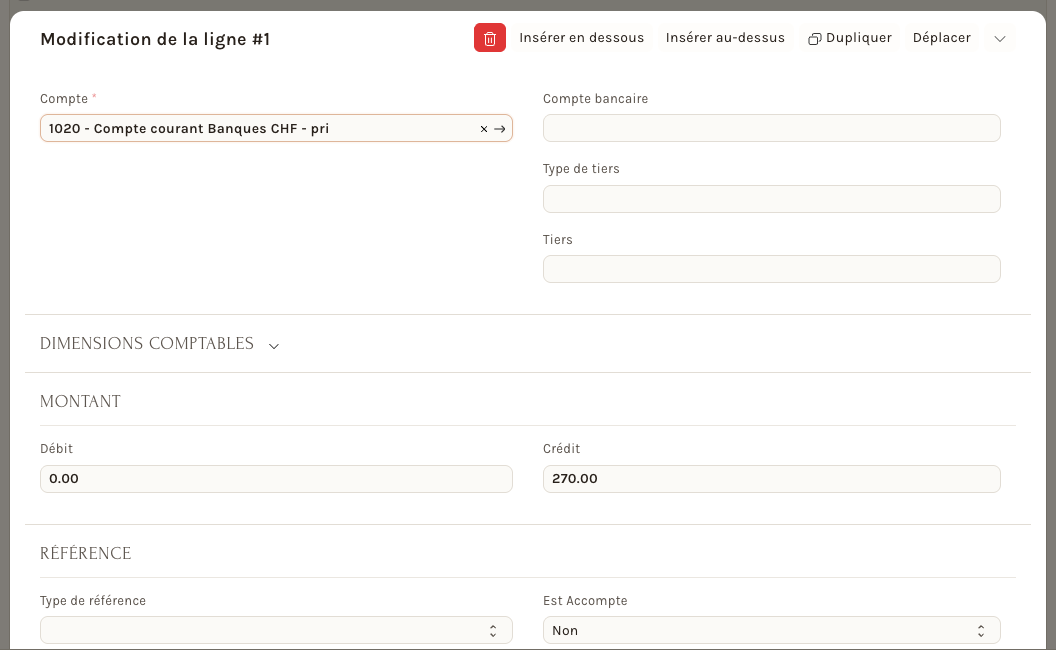The width and height of the screenshot is (1056, 650).
Task: Click the Débit amount field
Action: click(276, 479)
